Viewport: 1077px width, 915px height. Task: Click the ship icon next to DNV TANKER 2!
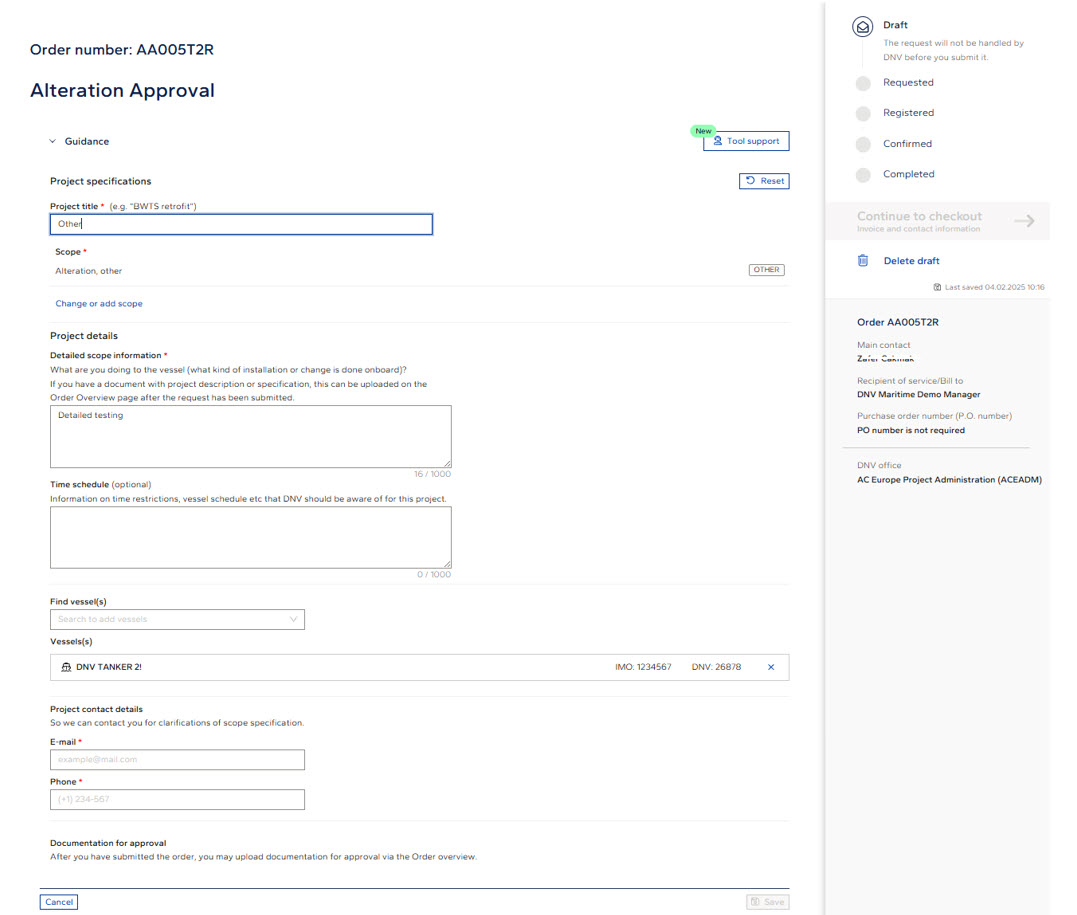point(66,667)
